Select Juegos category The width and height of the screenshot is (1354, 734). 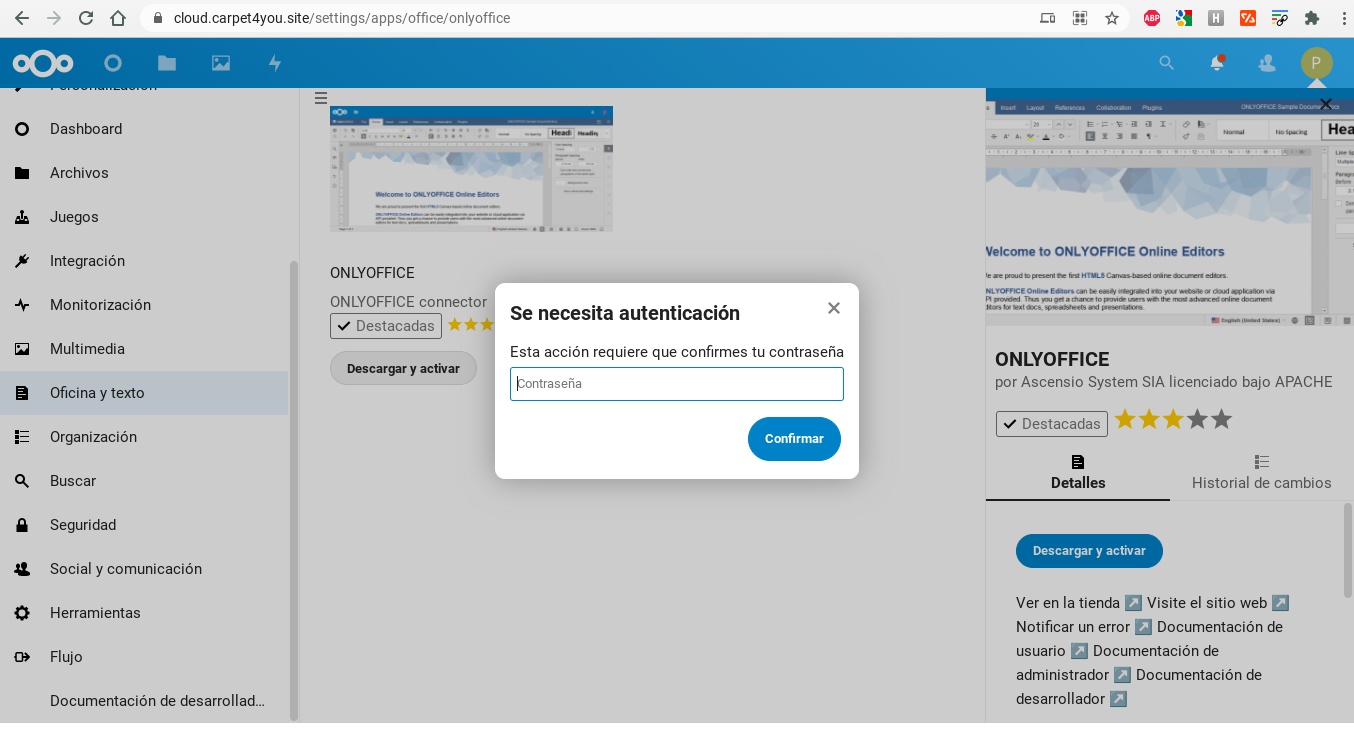coord(144,217)
